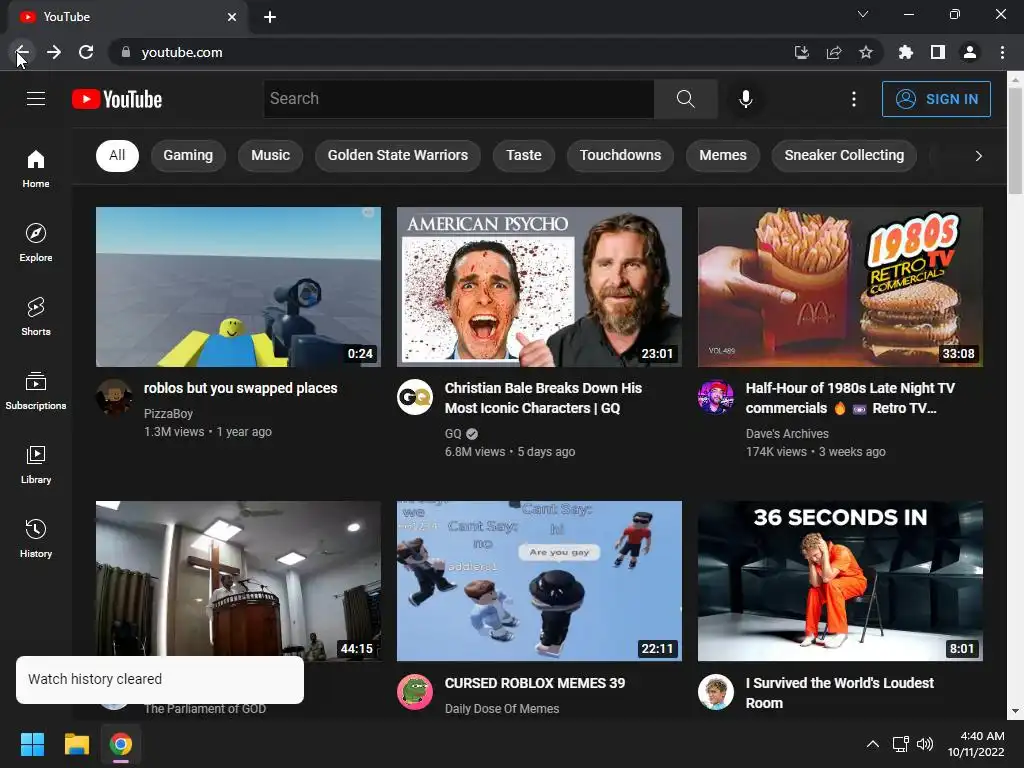This screenshot has height=768, width=1024.
Task: Close the YouTube browser tab
Action: (232, 17)
